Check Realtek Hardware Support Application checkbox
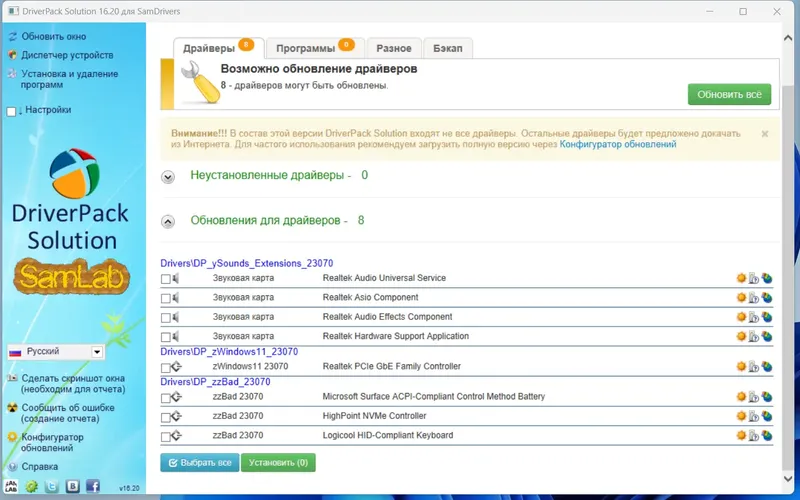 [165, 337]
